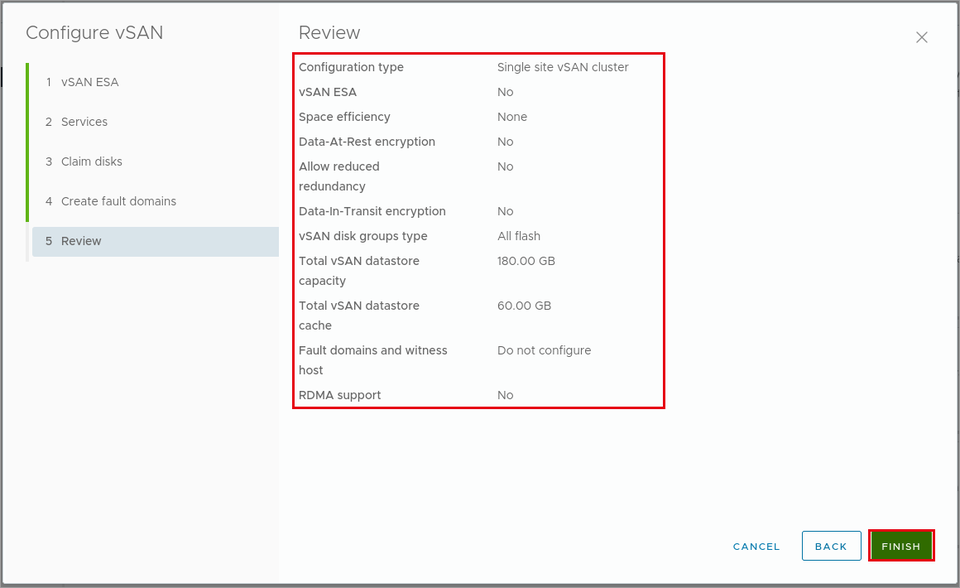
Task: Close the Configure vSAN dialog
Action: click(x=921, y=37)
